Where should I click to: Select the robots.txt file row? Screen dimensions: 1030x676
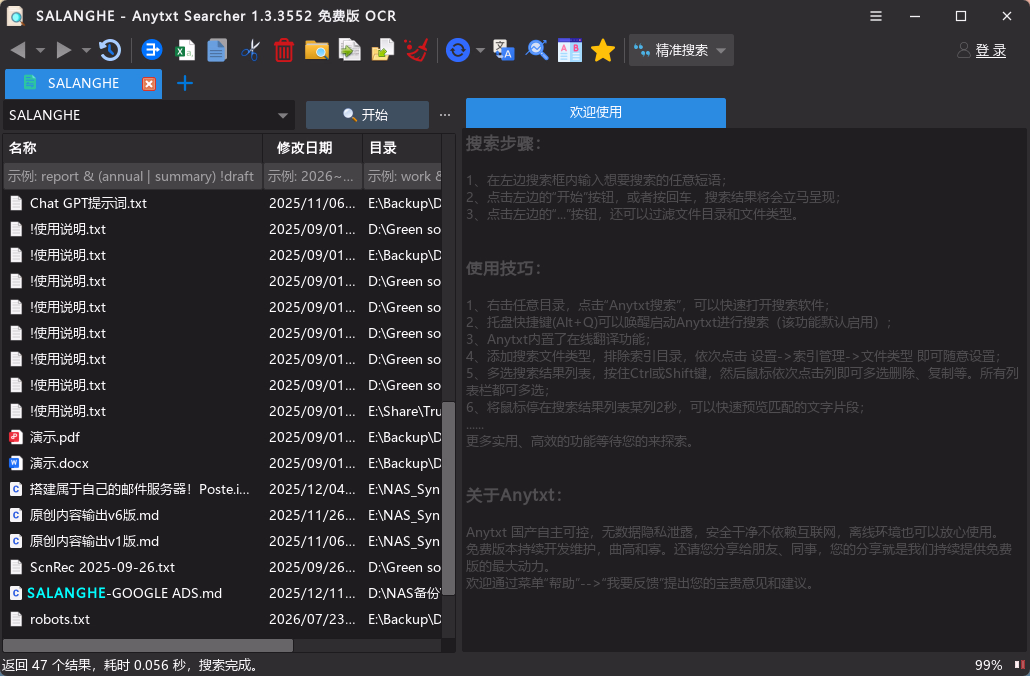pos(223,619)
